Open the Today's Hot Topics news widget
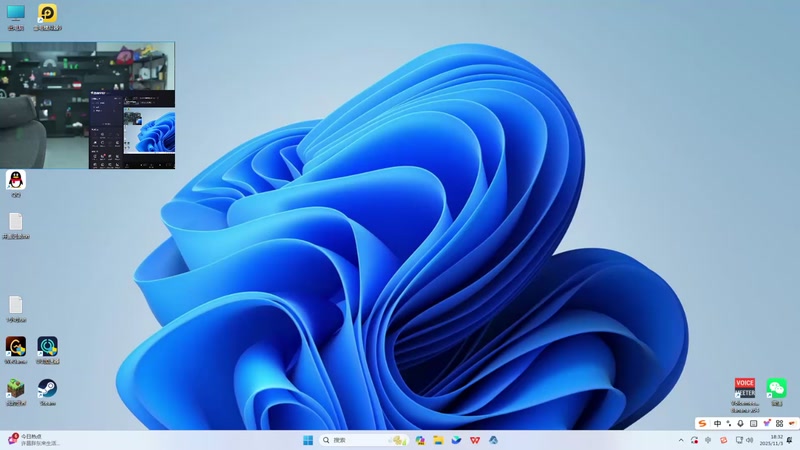 tap(34, 440)
